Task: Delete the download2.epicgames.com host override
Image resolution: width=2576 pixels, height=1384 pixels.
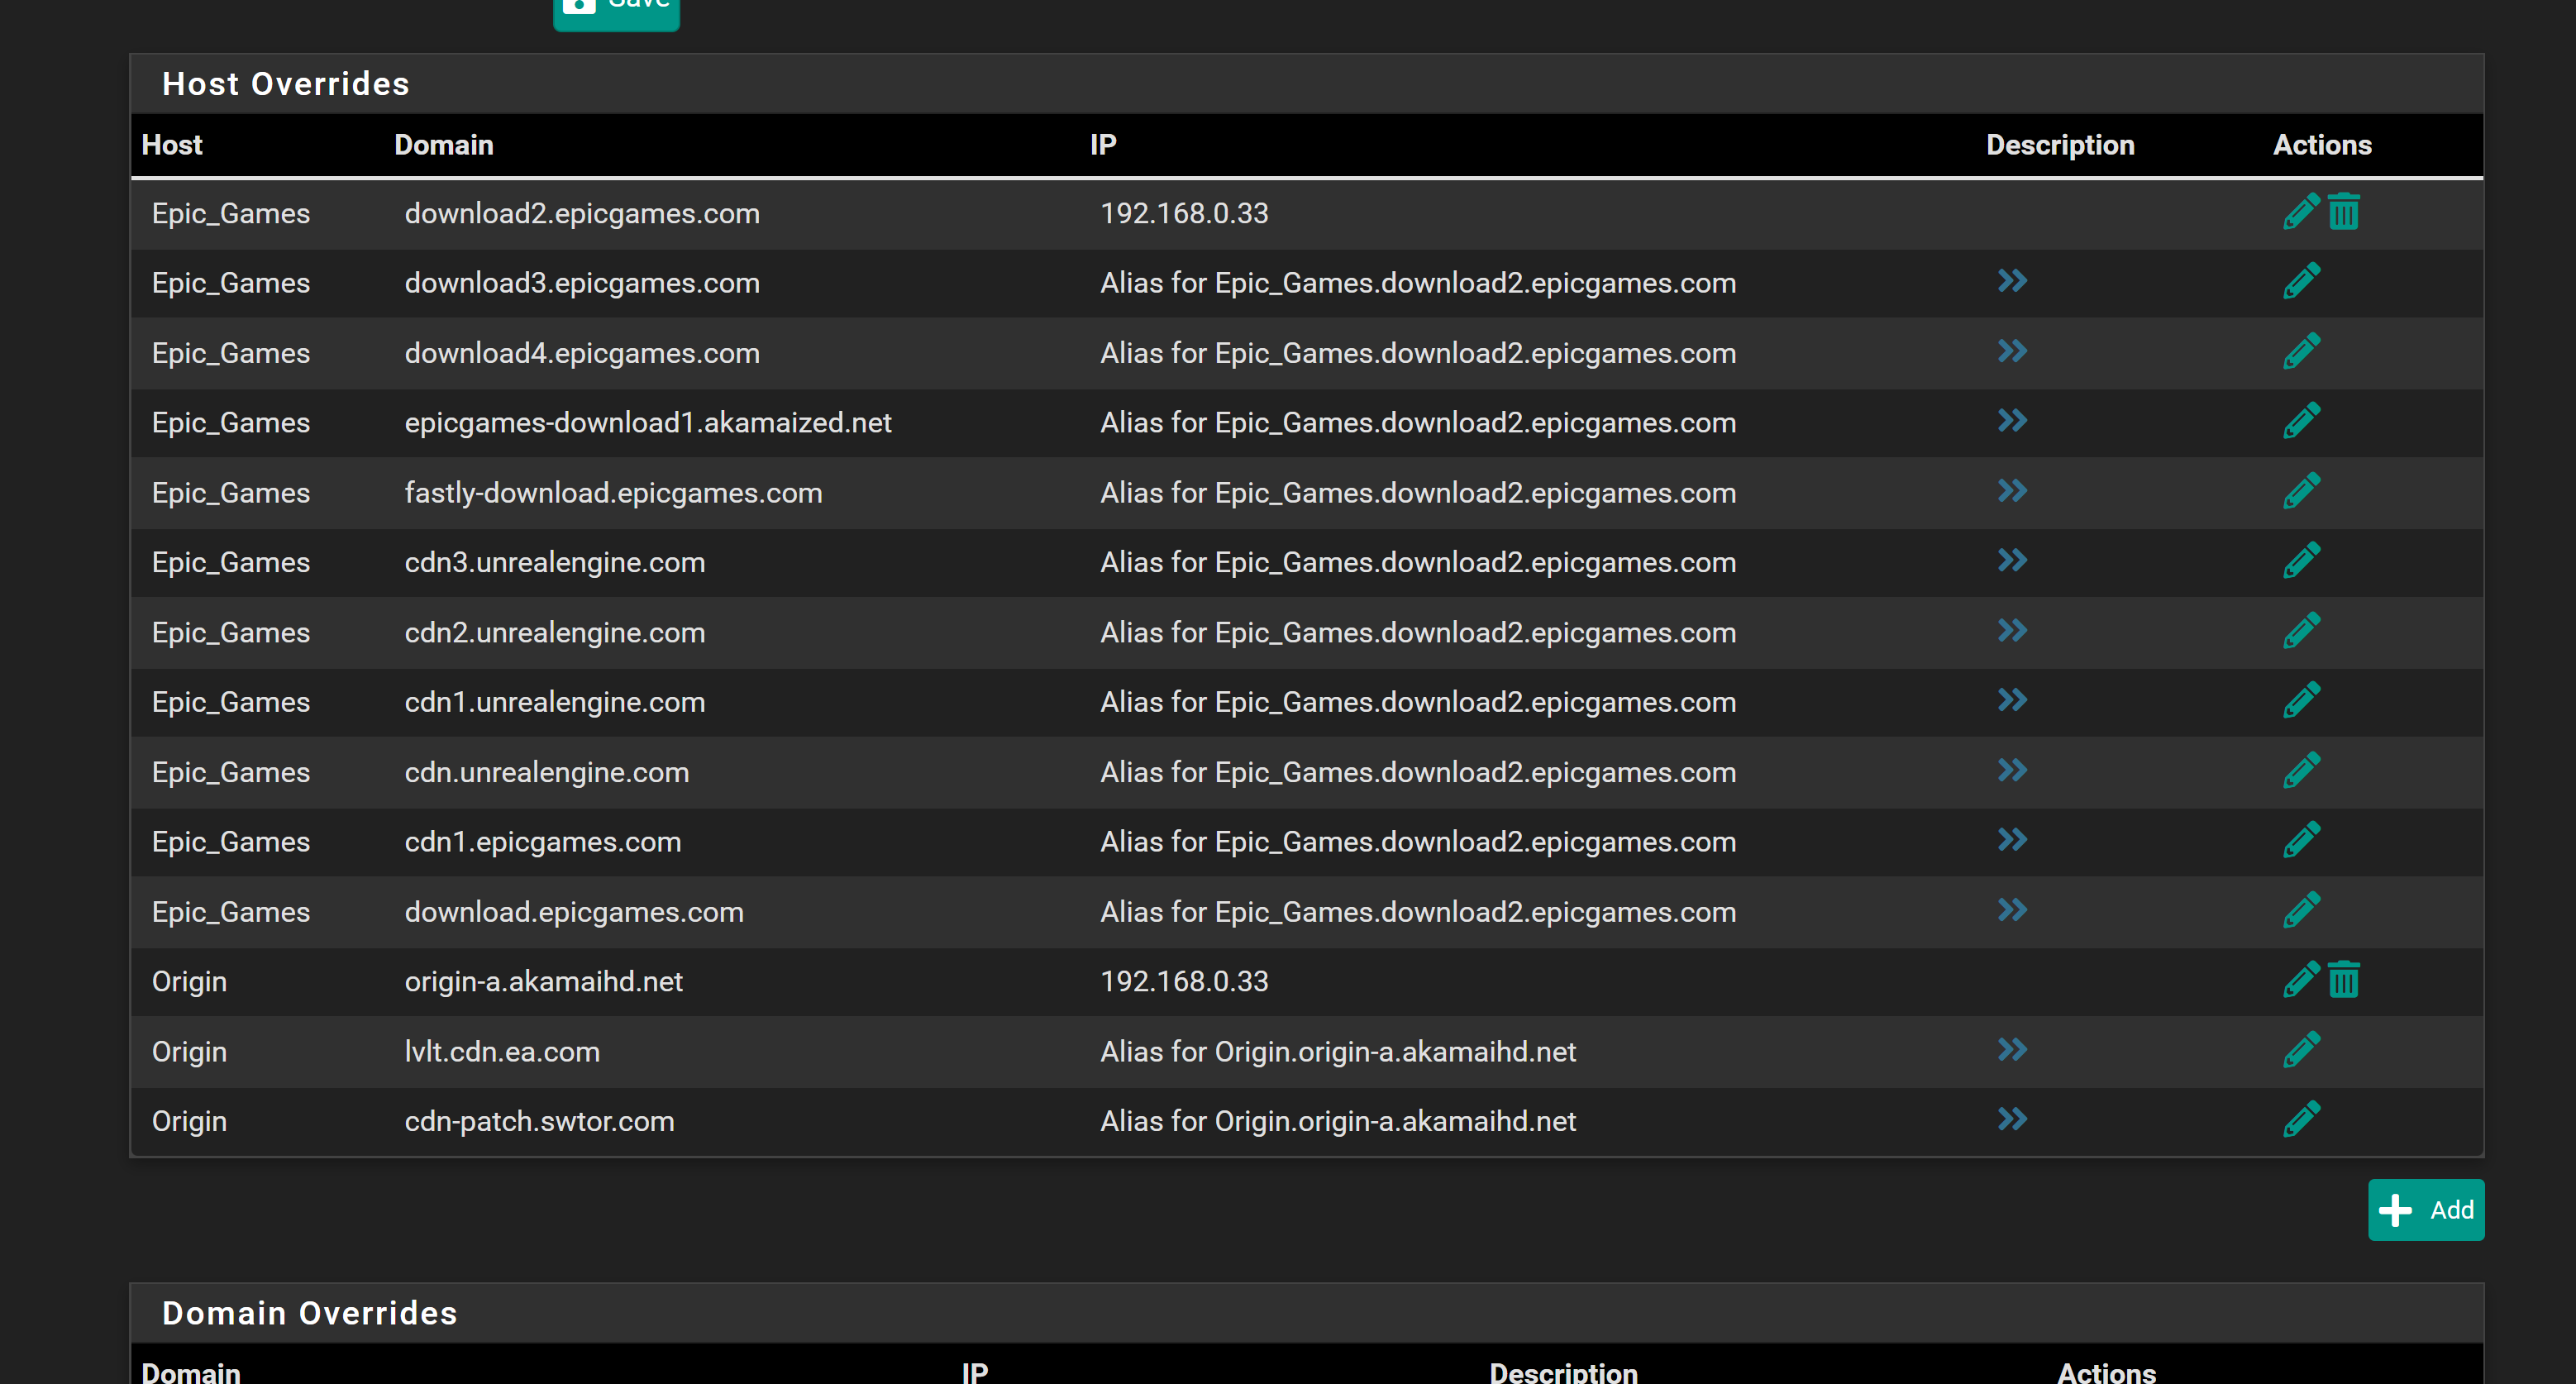Action: tap(2344, 212)
